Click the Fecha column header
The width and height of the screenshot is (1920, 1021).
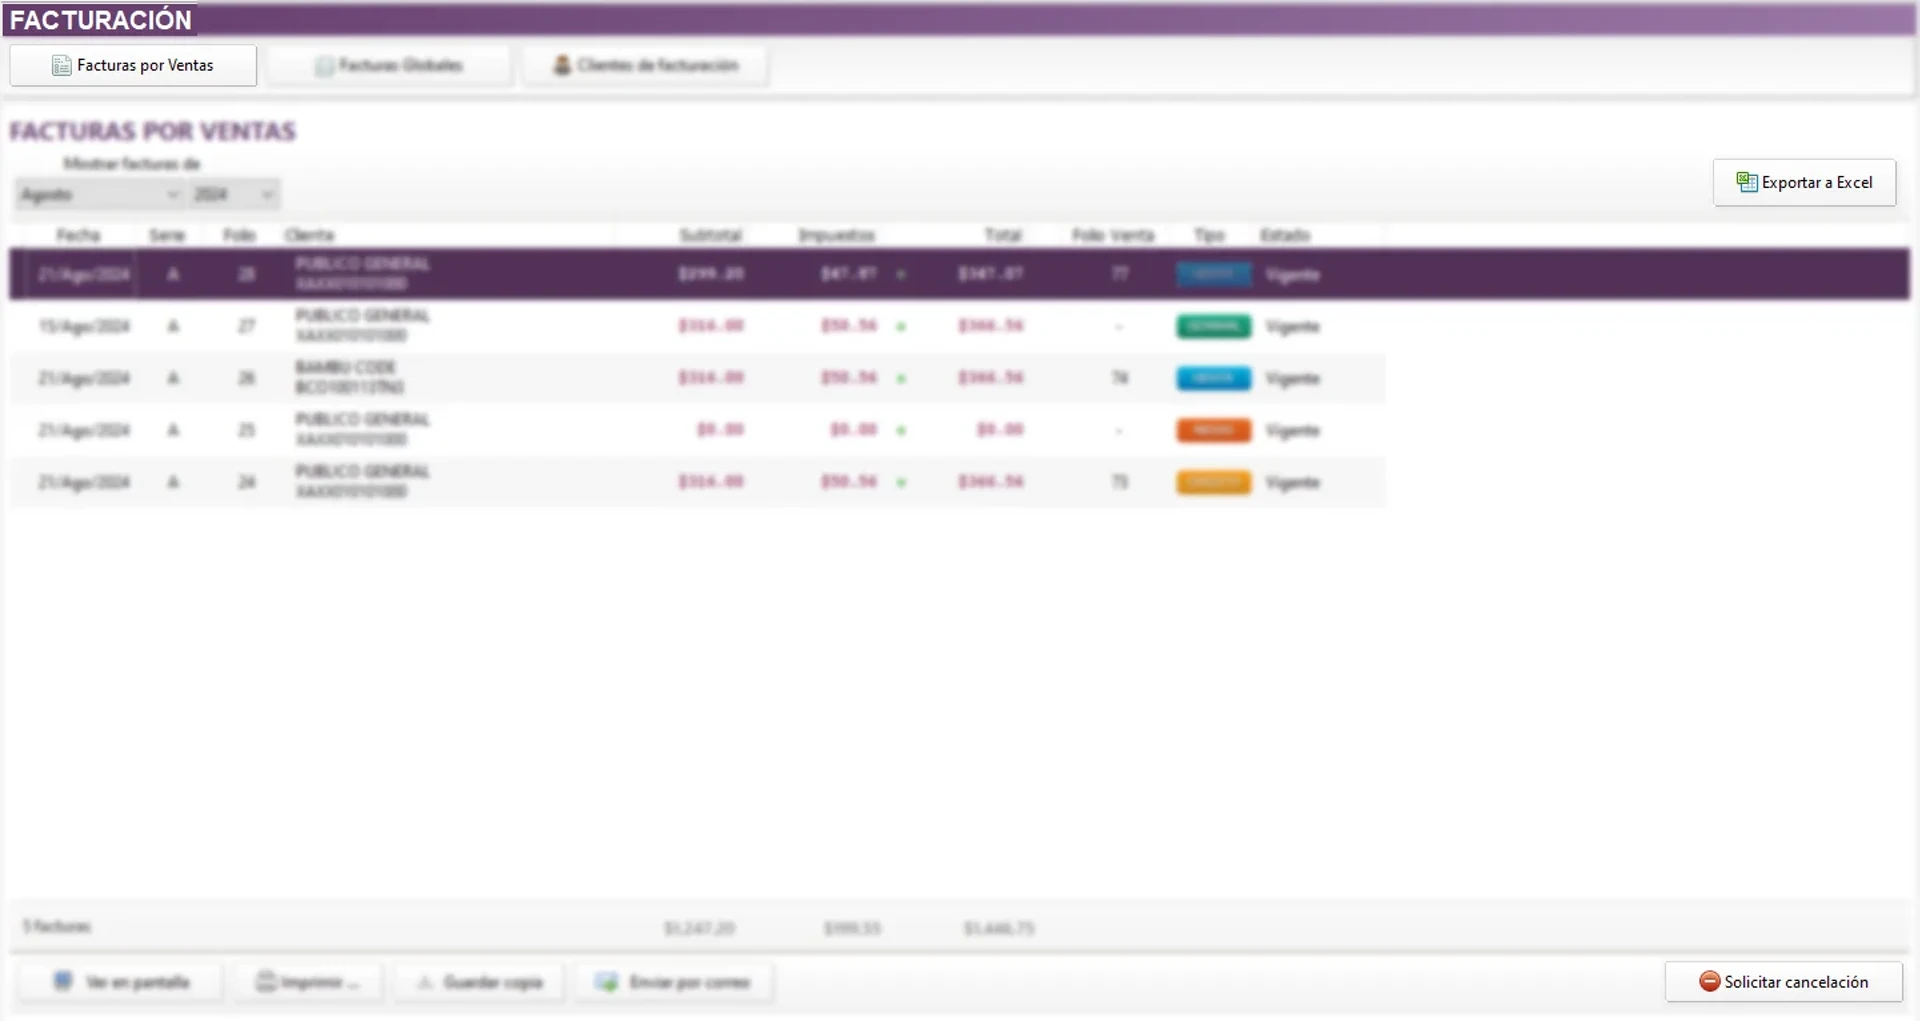tap(78, 236)
